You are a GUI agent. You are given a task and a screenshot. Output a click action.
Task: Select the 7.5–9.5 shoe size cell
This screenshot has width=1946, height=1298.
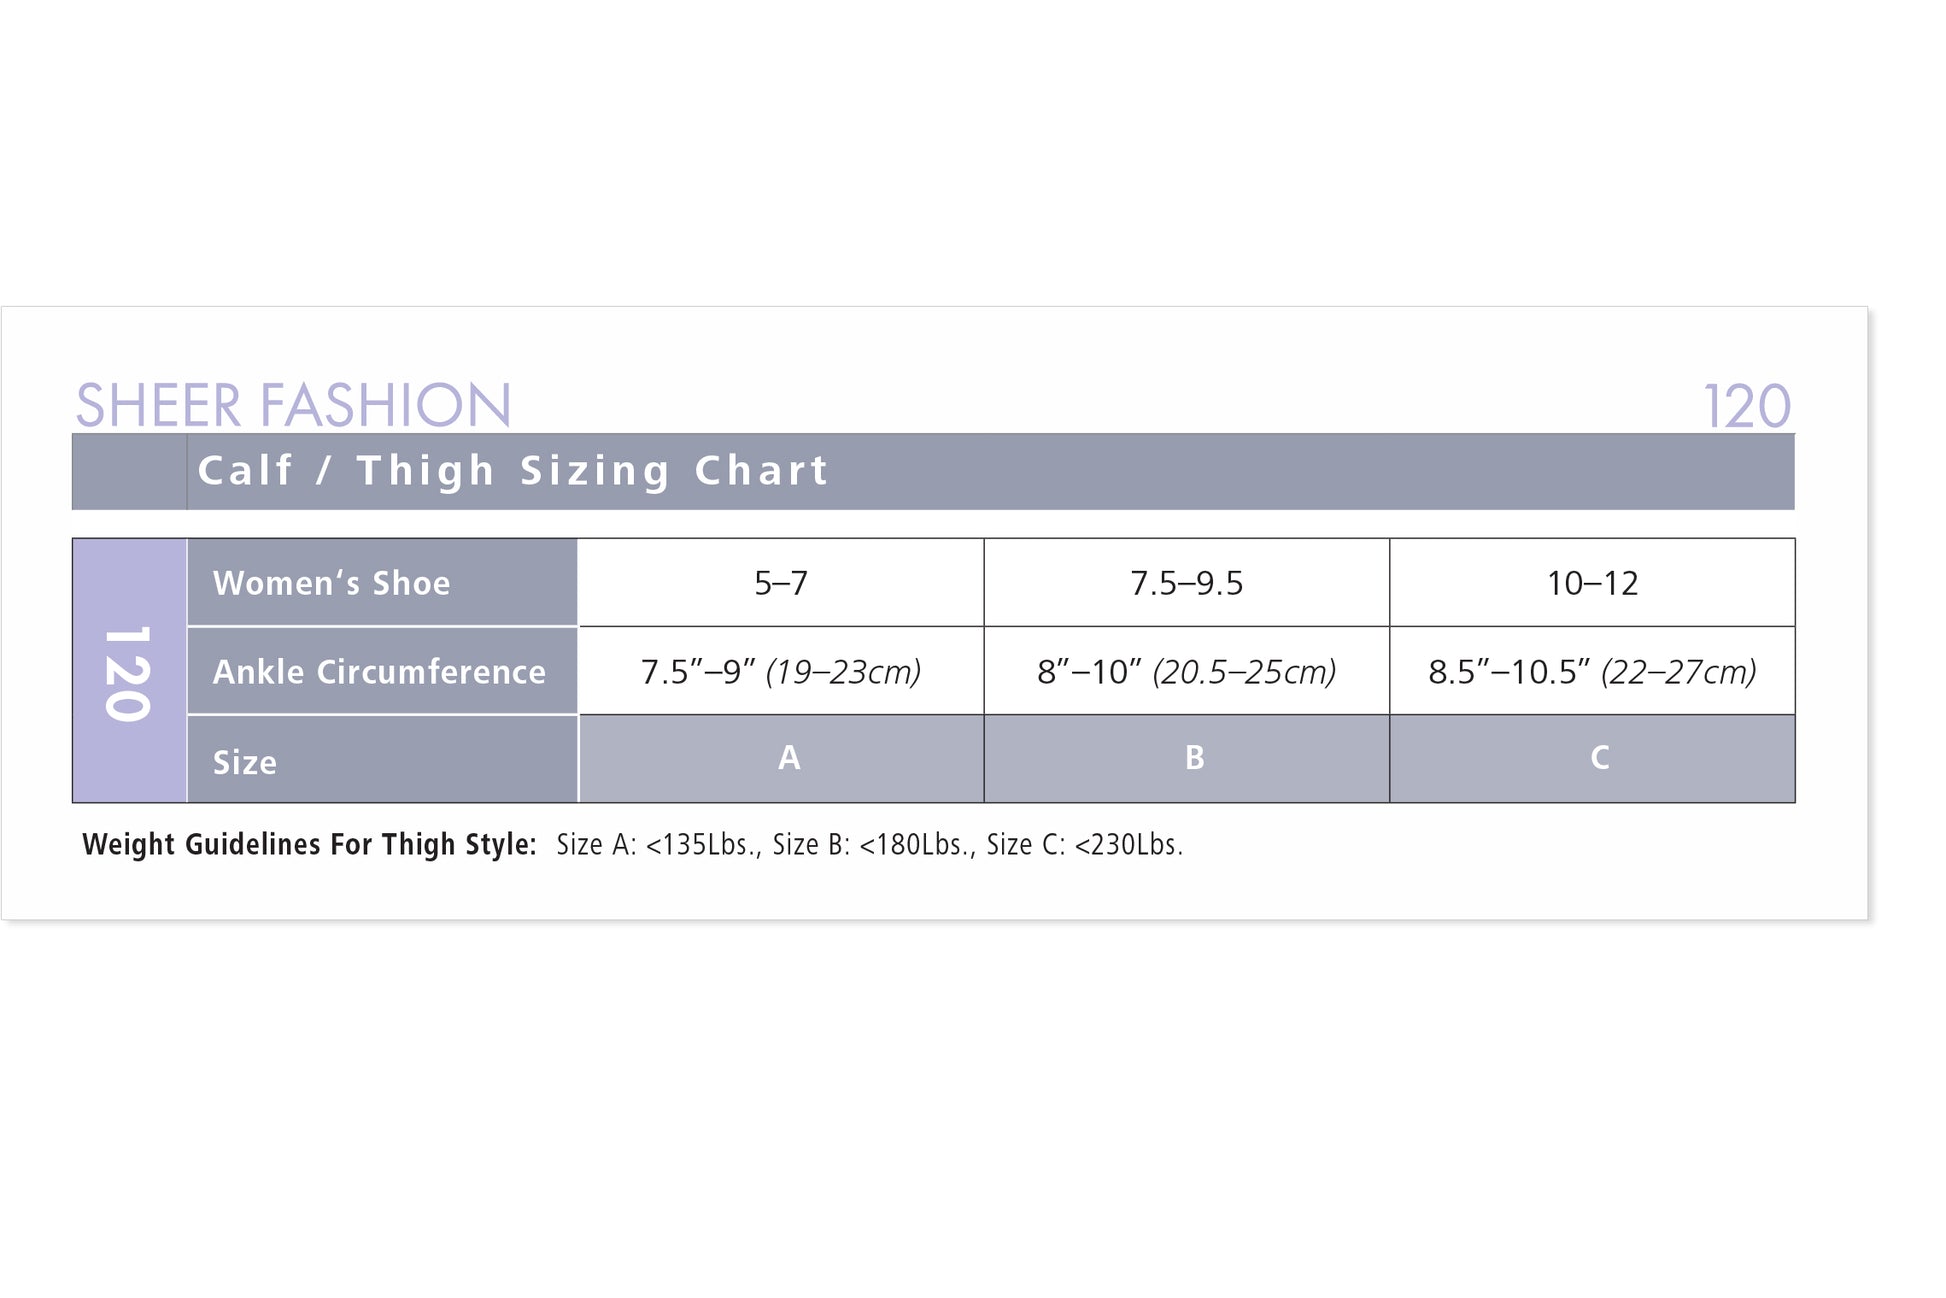pyautogui.click(x=1186, y=583)
